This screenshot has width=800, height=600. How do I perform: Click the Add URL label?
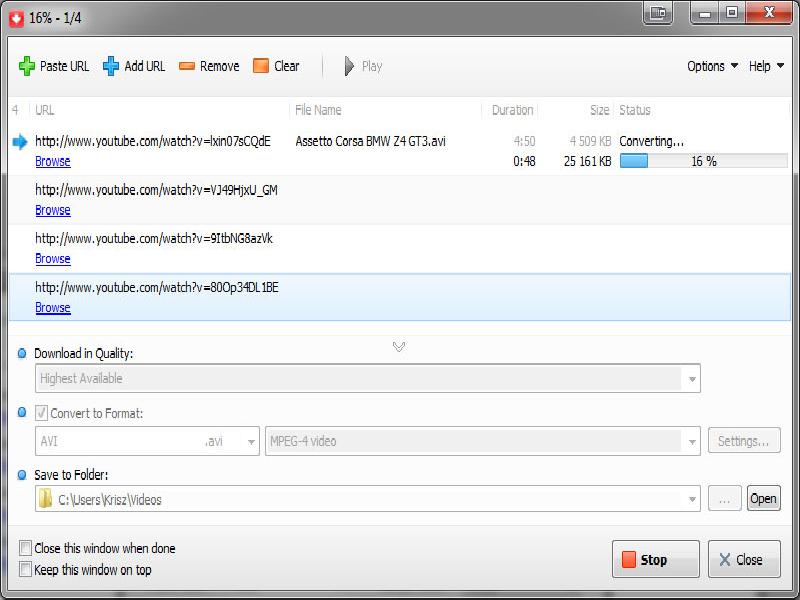(x=144, y=66)
